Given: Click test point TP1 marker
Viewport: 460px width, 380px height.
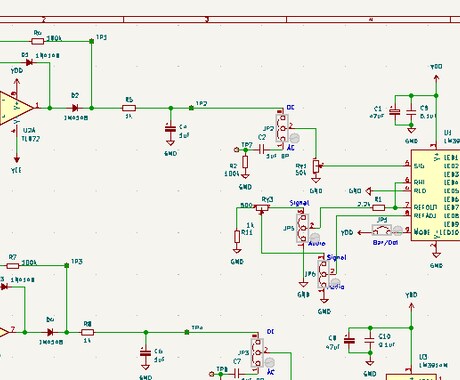Looking at the screenshot, I should pos(92,41).
